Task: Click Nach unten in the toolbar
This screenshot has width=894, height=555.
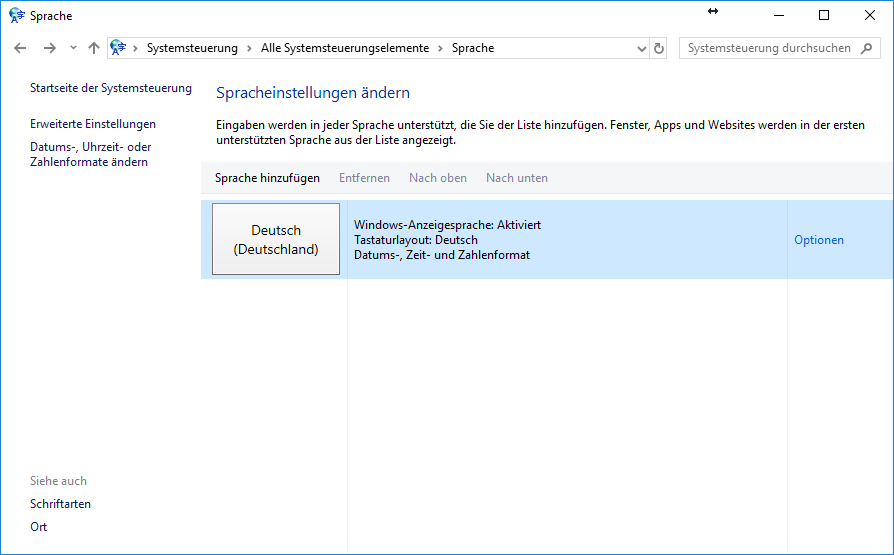Action: tap(517, 178)
